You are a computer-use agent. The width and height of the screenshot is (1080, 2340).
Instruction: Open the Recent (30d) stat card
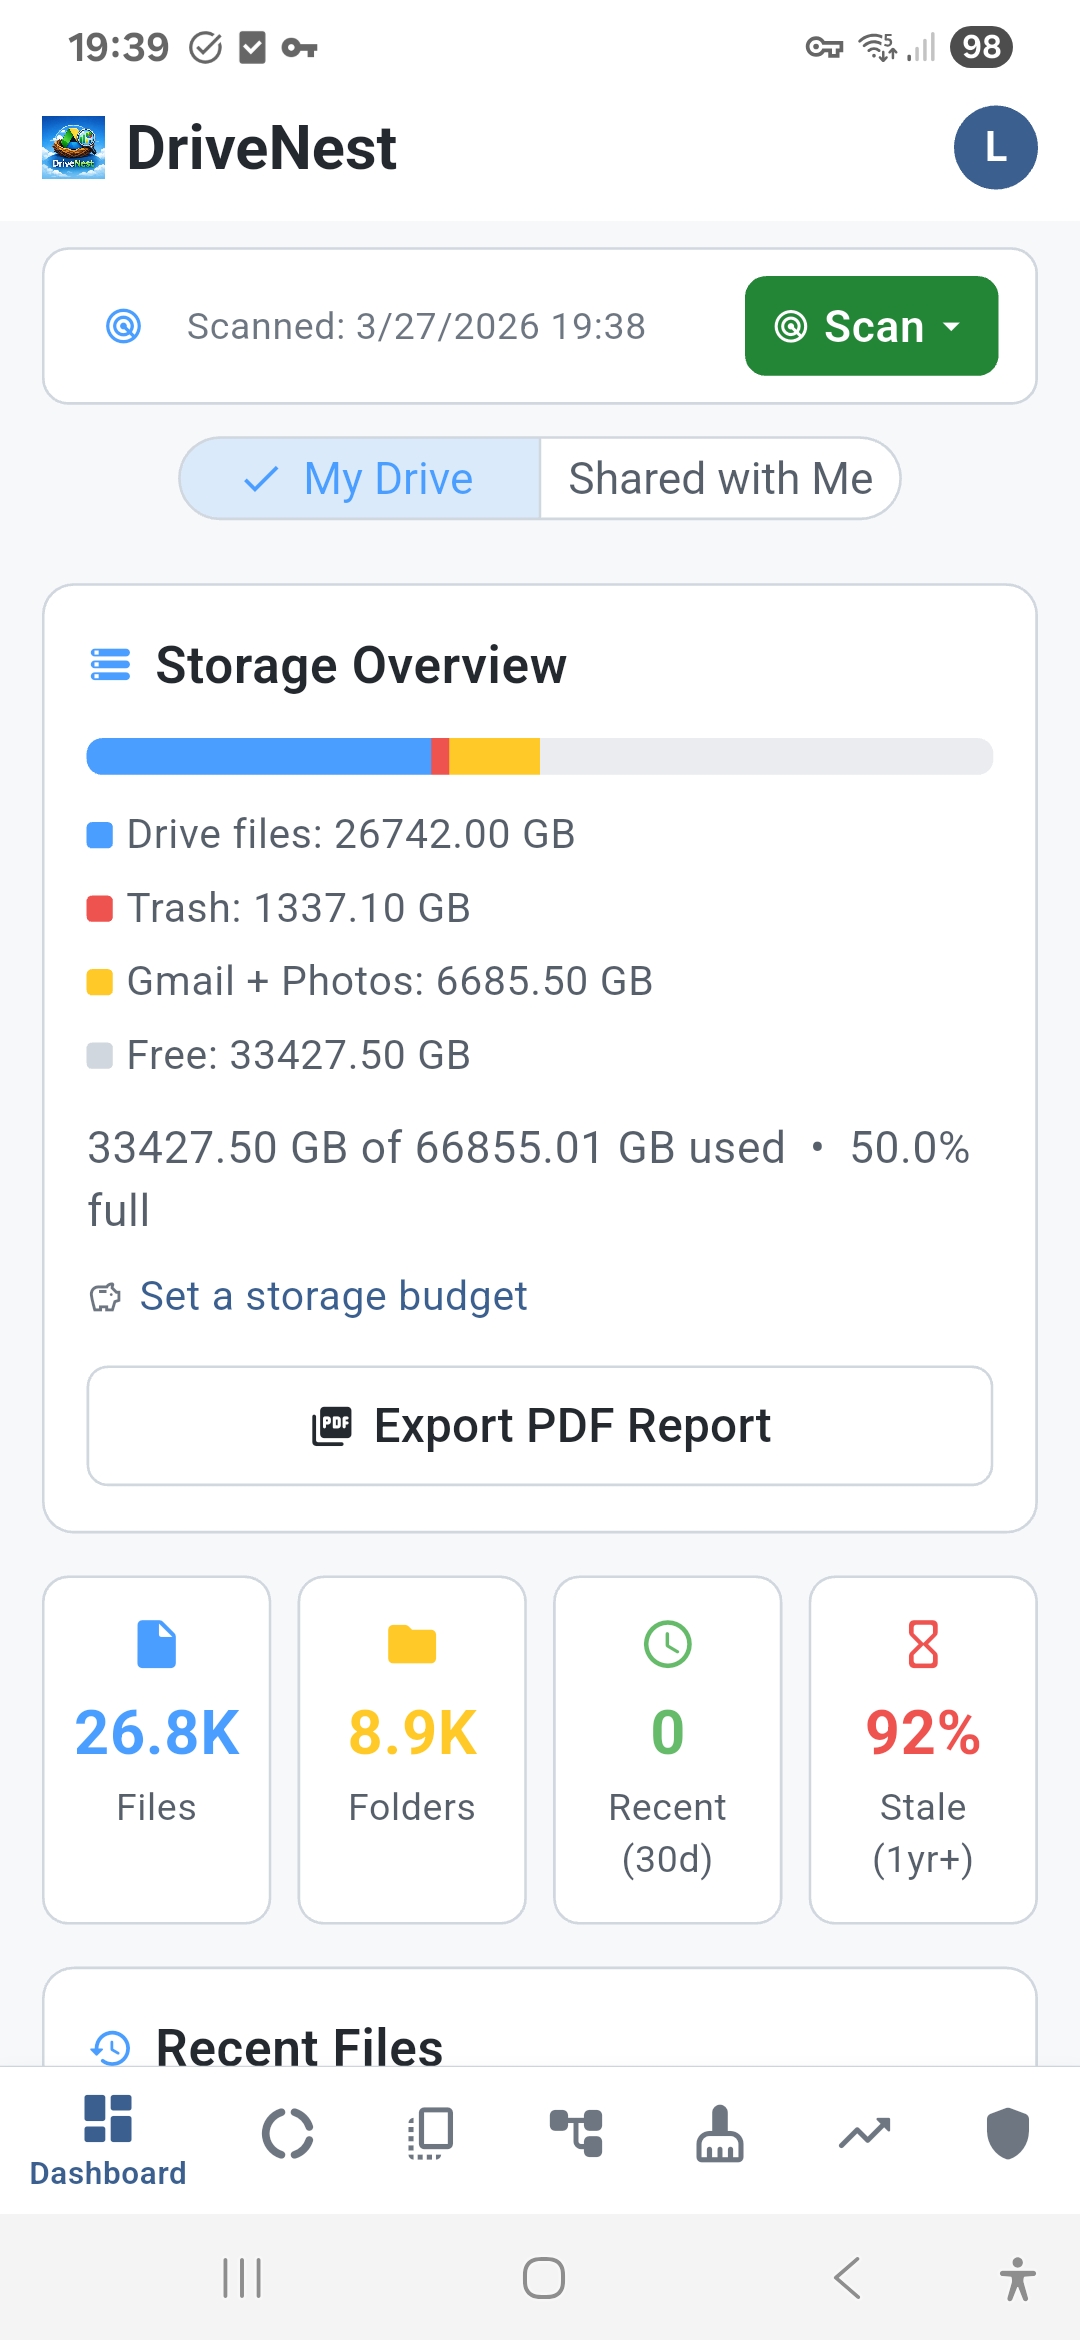click(668, 1750)
